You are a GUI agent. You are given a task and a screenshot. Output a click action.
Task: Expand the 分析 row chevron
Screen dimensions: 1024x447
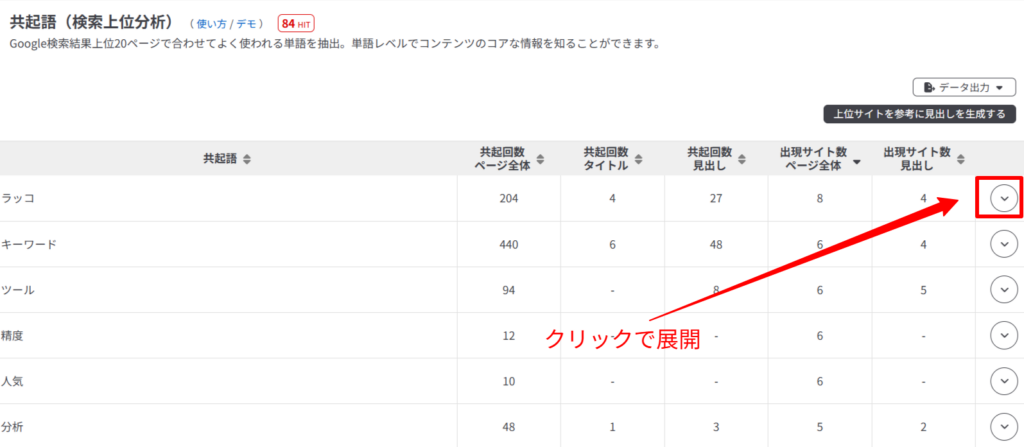(x=1004, y=426)
